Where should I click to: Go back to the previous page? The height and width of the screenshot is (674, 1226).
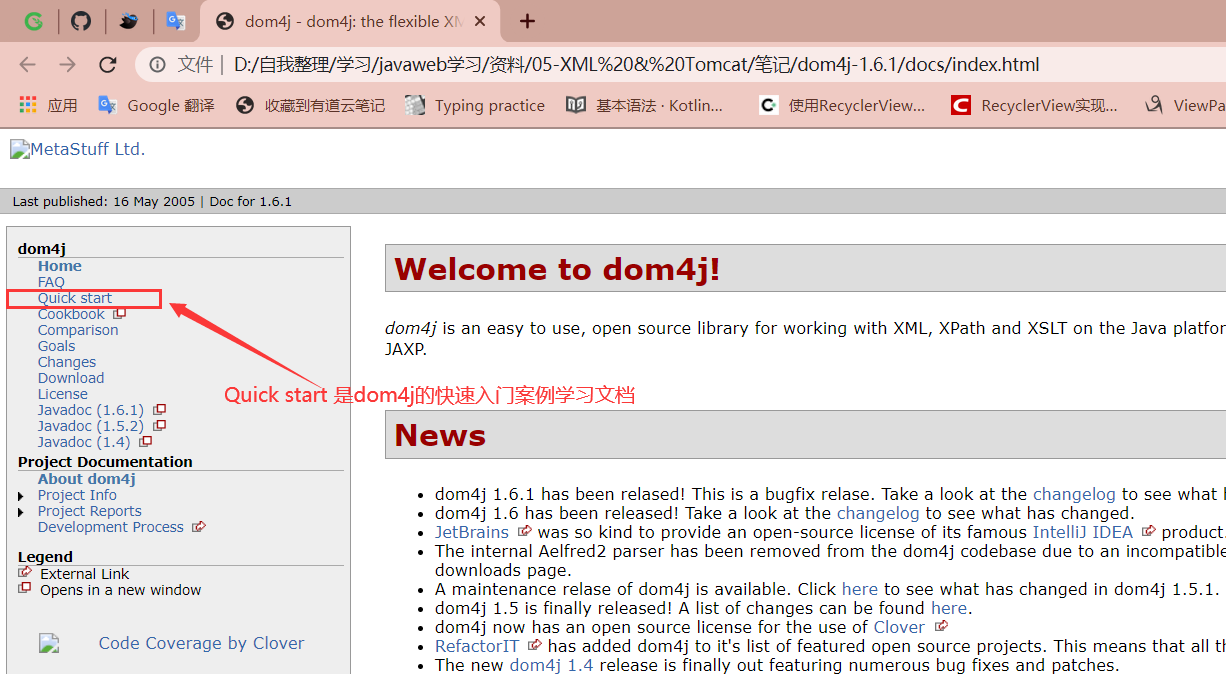tap(27, 65)
